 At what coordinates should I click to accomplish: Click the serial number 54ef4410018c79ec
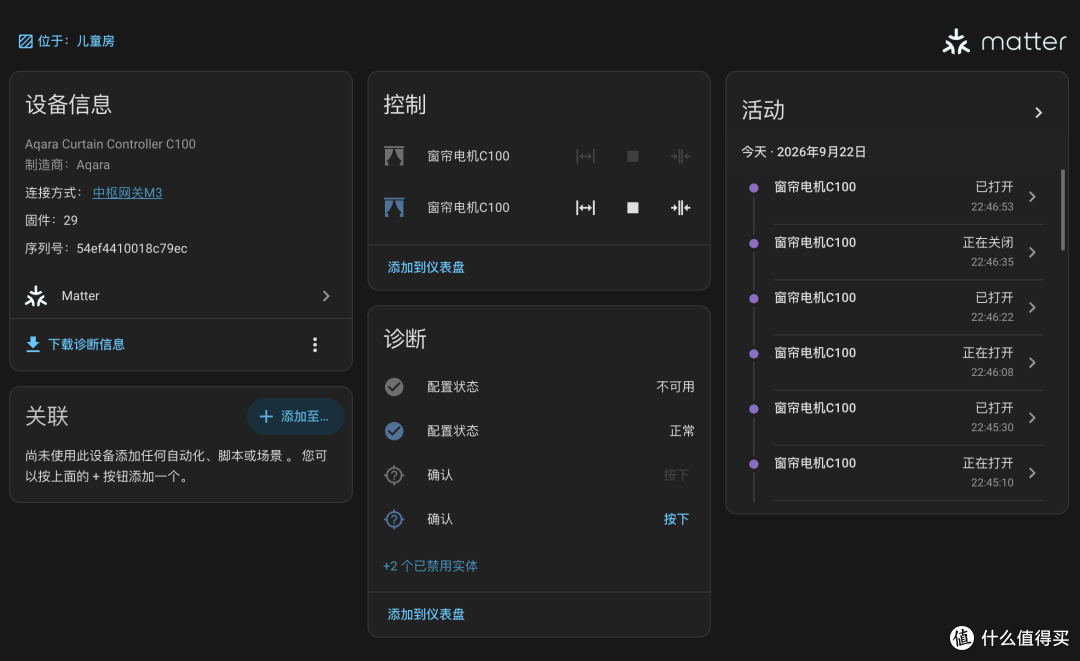[x=132, y=249]
